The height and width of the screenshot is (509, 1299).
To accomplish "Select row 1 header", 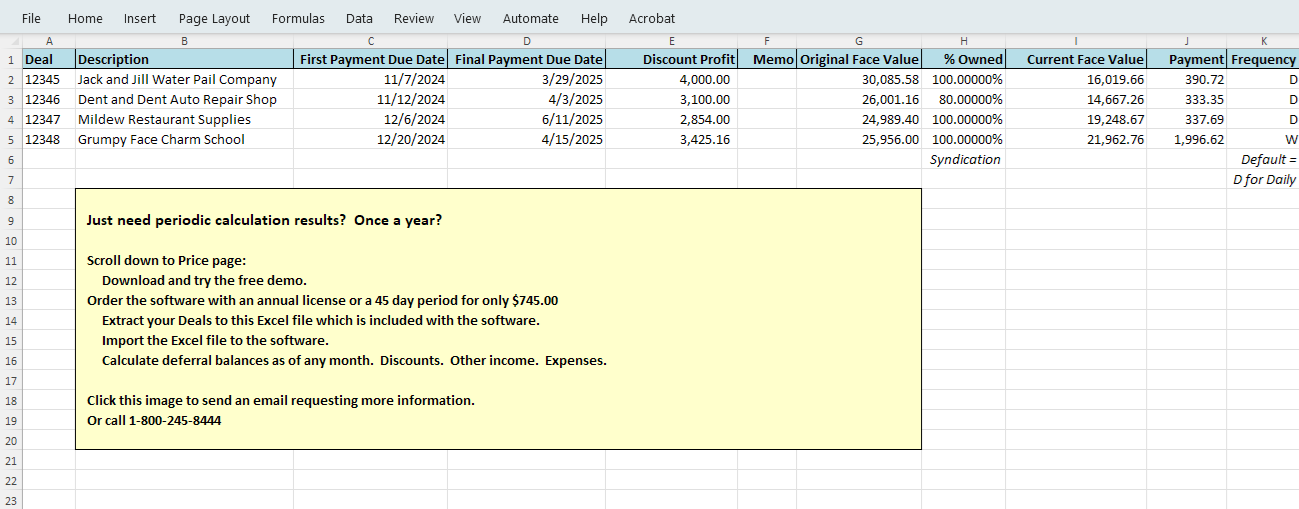I will (x=10, y=59).
